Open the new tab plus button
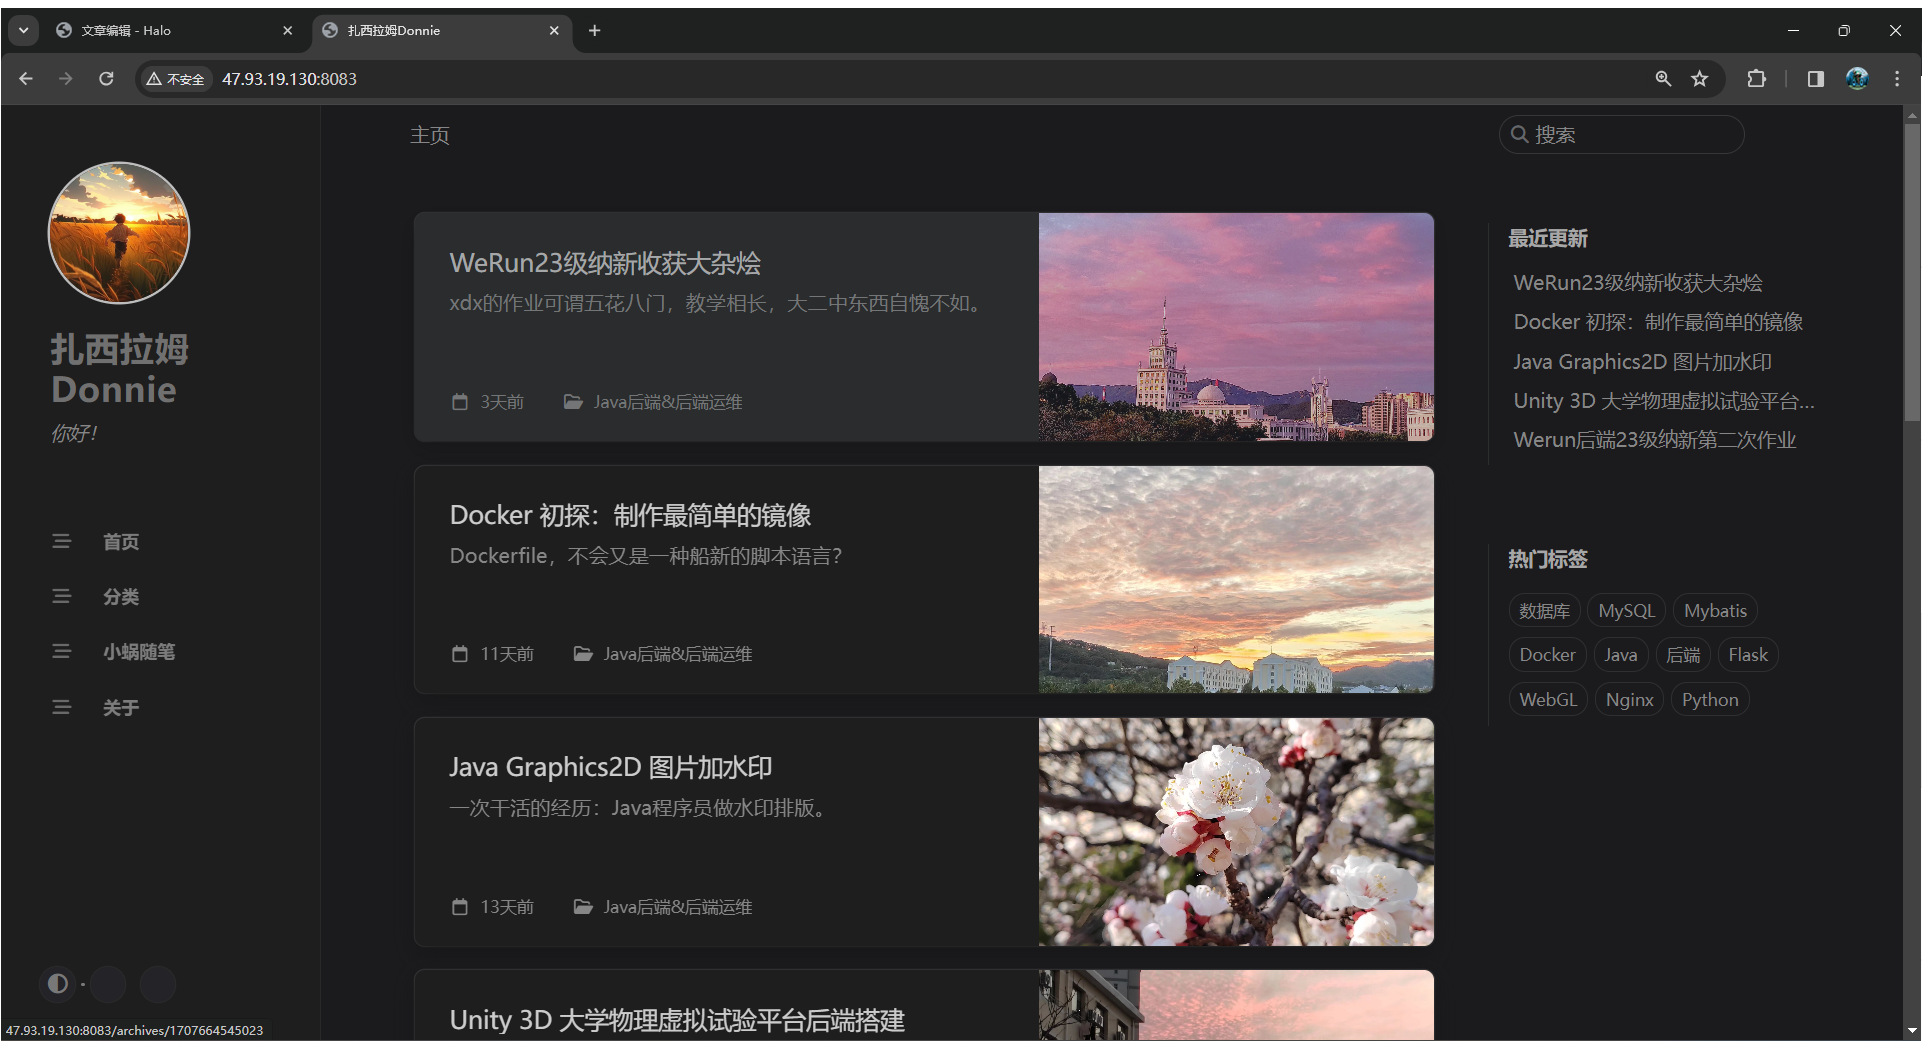The image size is (1922, 1041). pyautogui.click(x=595, y=31)
